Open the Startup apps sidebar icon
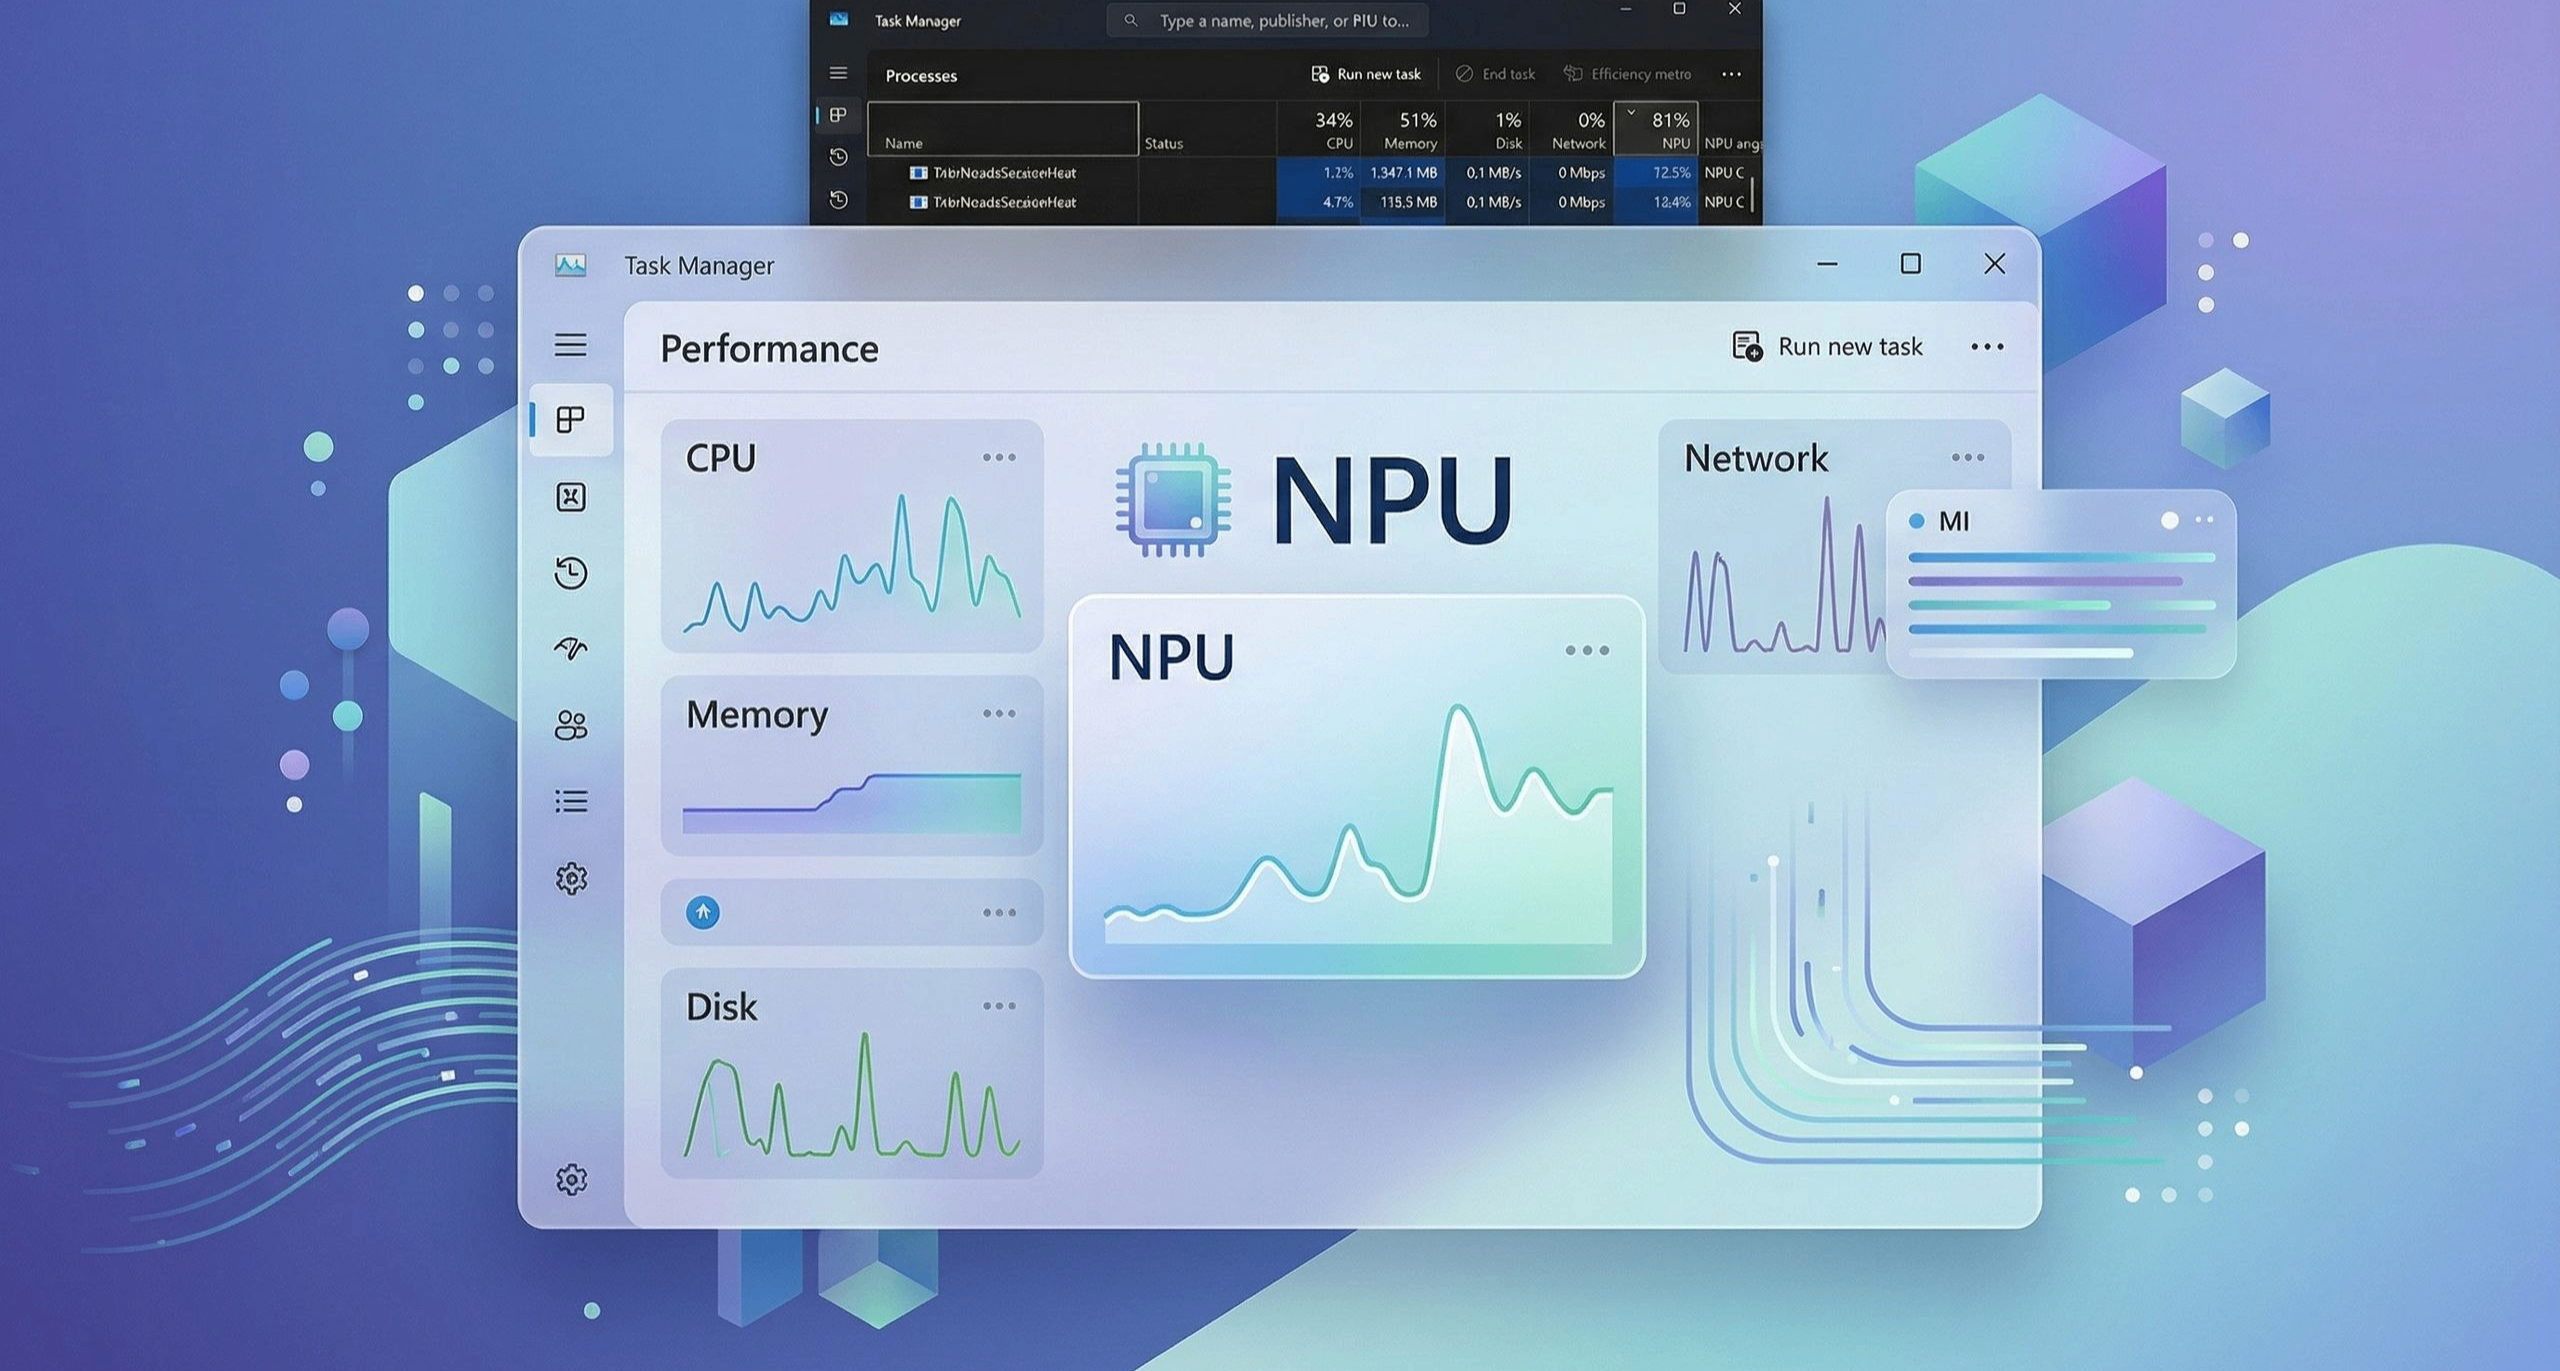 click(571, 648)
